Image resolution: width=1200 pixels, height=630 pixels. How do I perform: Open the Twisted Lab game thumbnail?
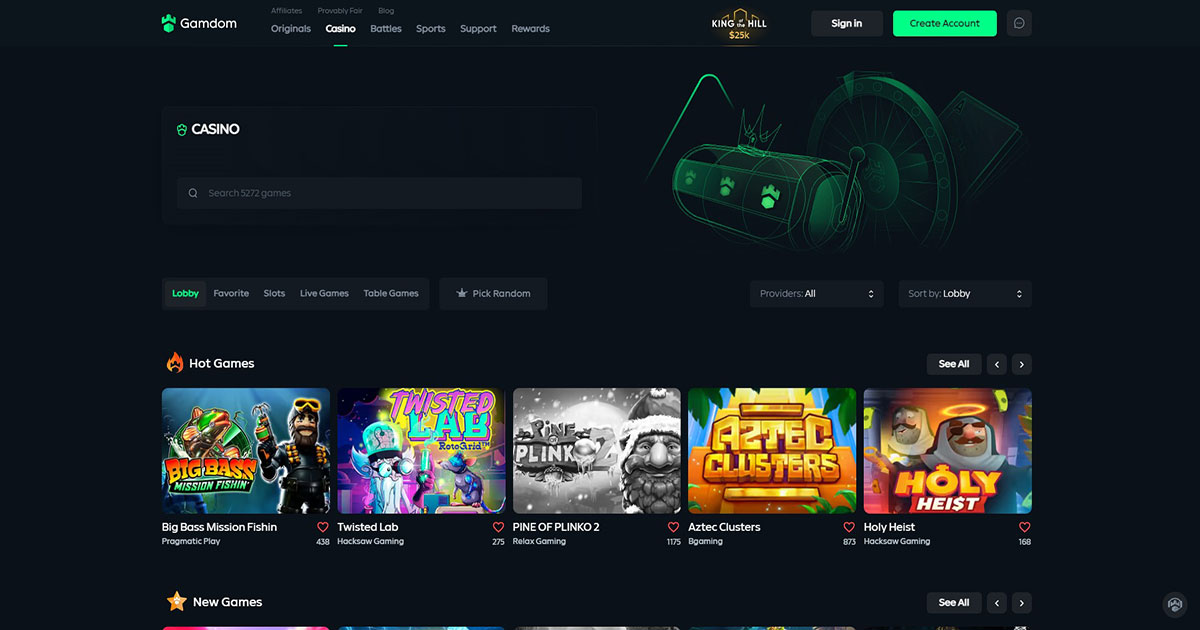pyautogui.click(x=421, y=451)
